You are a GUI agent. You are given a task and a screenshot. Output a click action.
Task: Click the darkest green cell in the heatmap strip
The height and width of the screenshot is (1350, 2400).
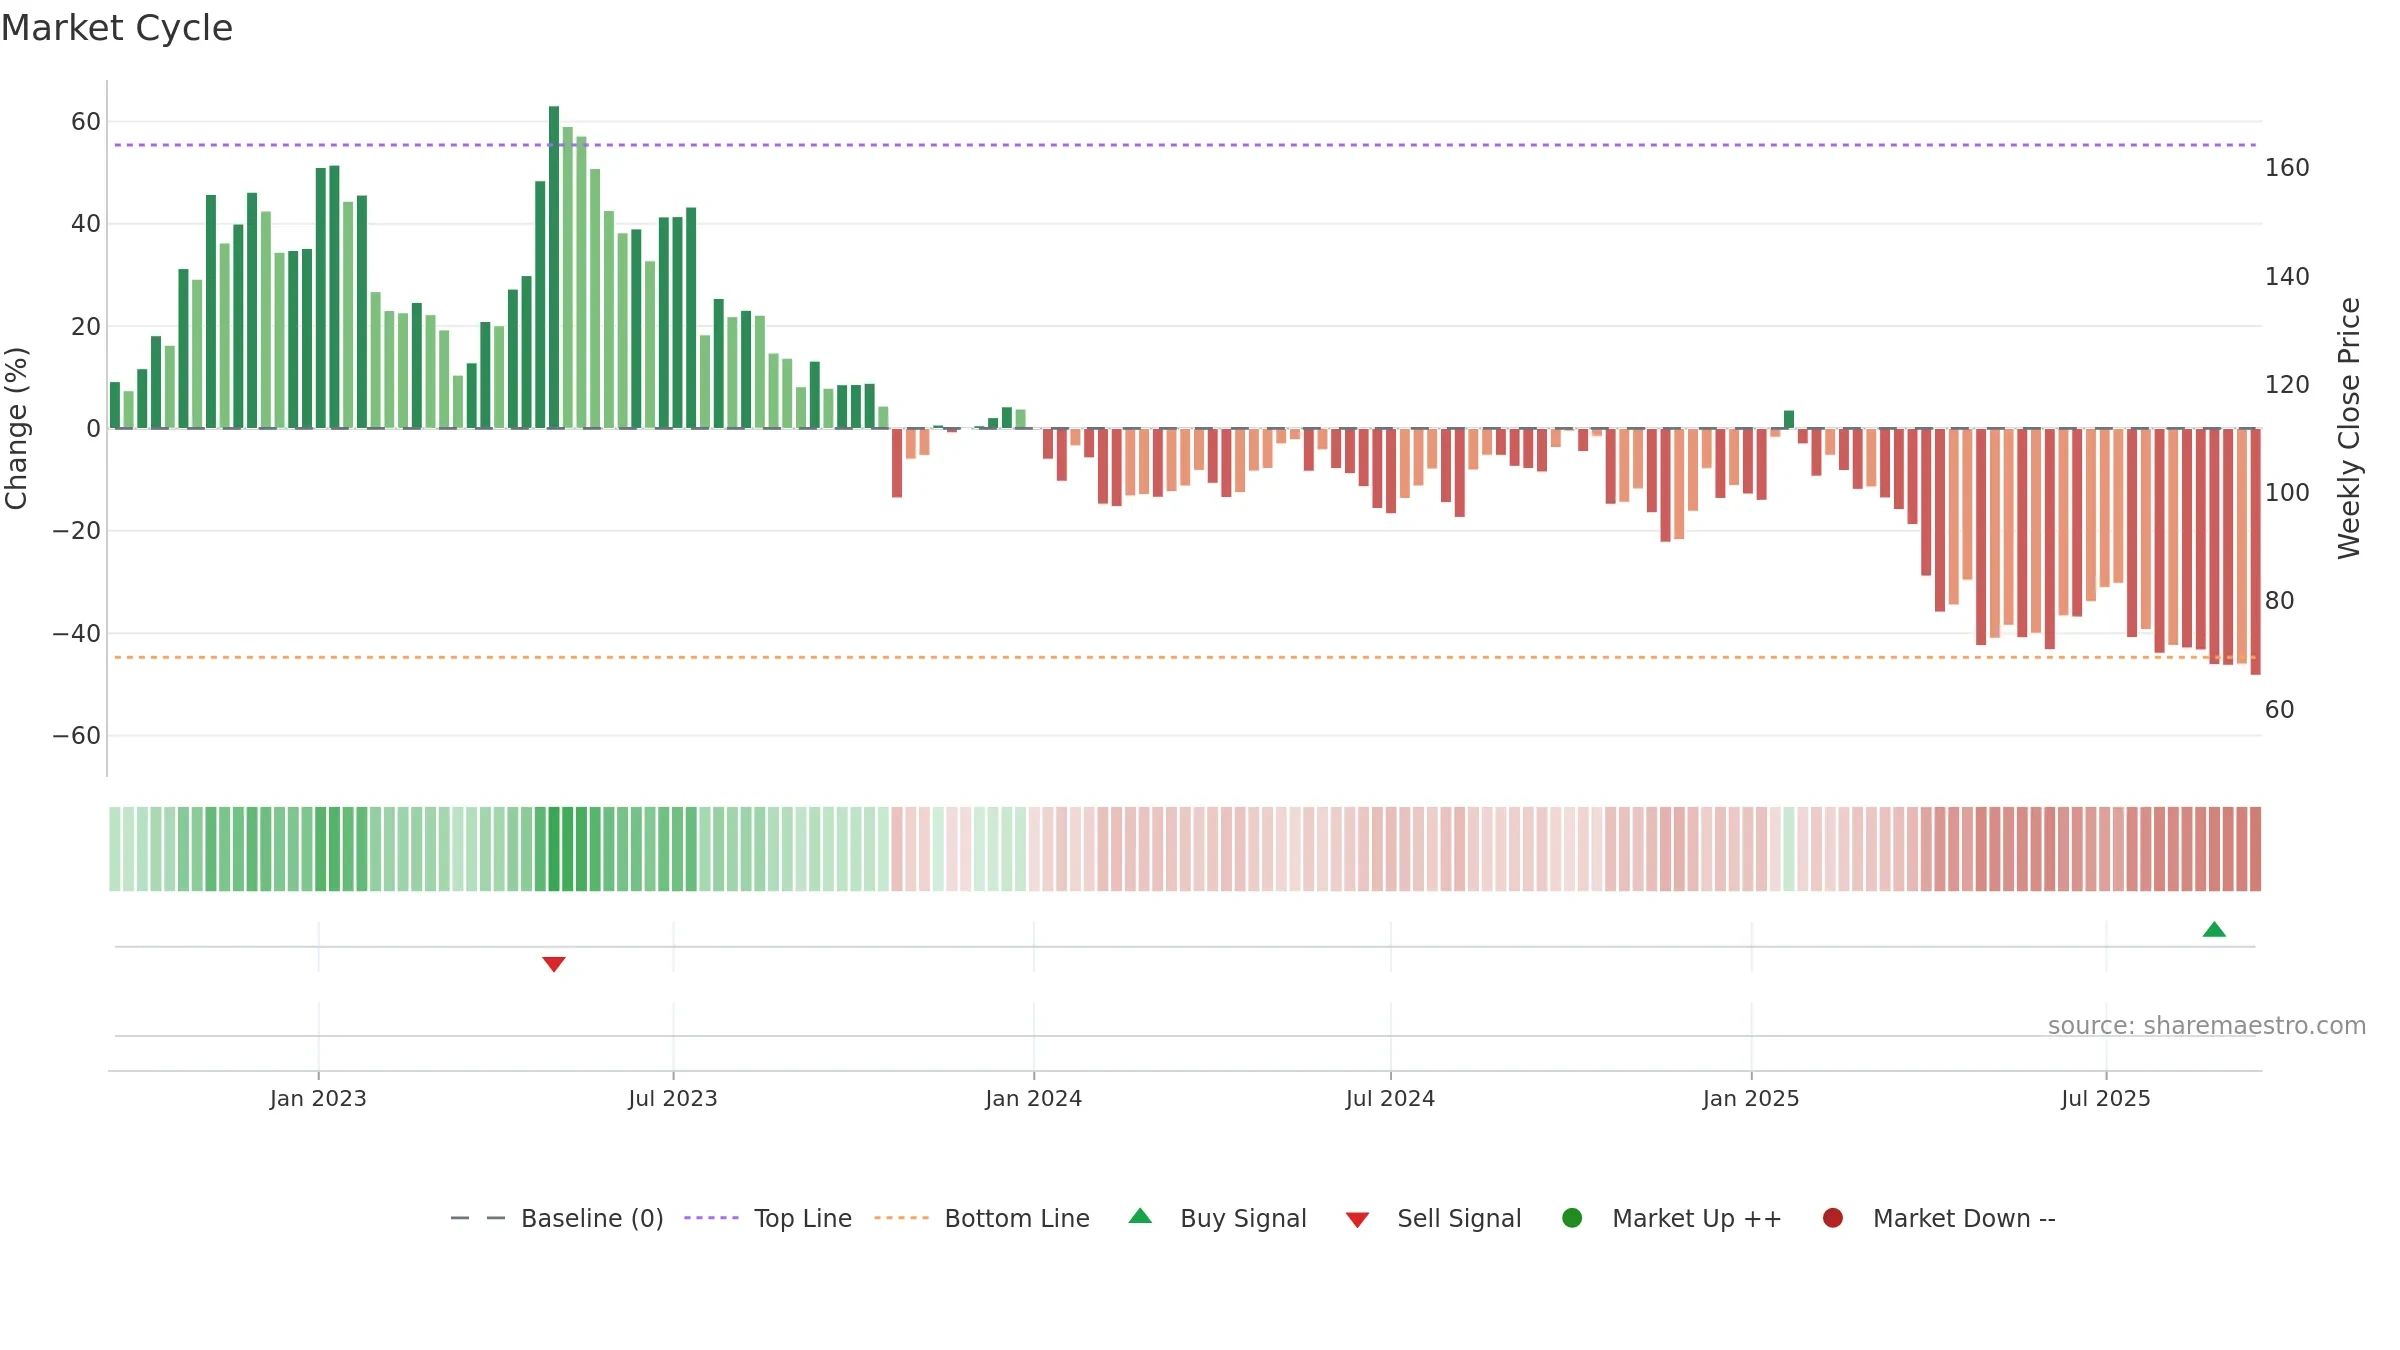554,849
